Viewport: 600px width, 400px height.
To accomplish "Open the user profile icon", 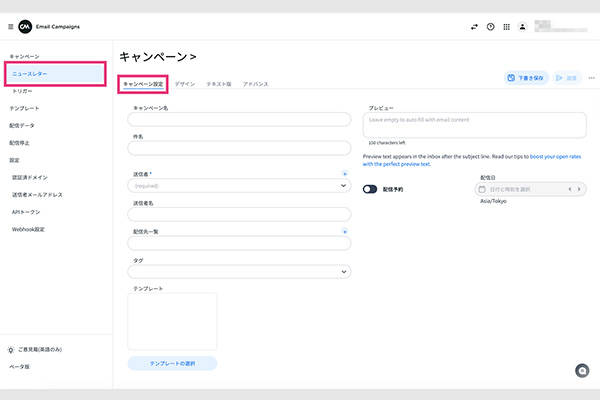I will point(522,27).
